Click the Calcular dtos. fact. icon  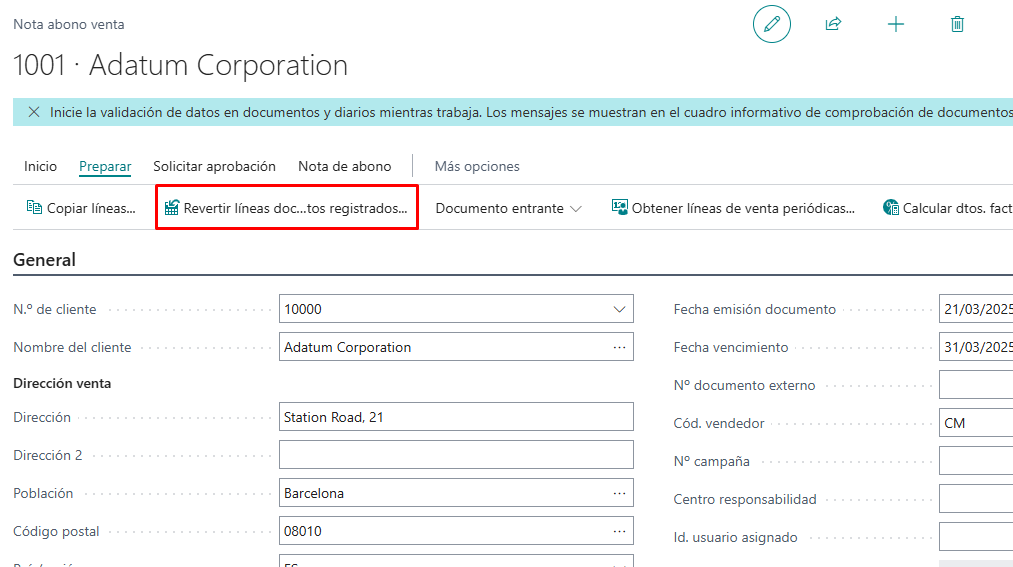tap(891, 207)
